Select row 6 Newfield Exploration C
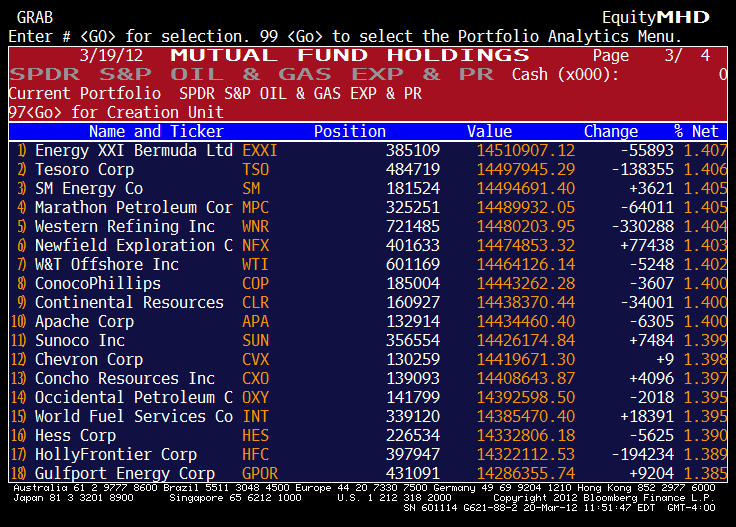Screen dimensions: 736x527 368,245
